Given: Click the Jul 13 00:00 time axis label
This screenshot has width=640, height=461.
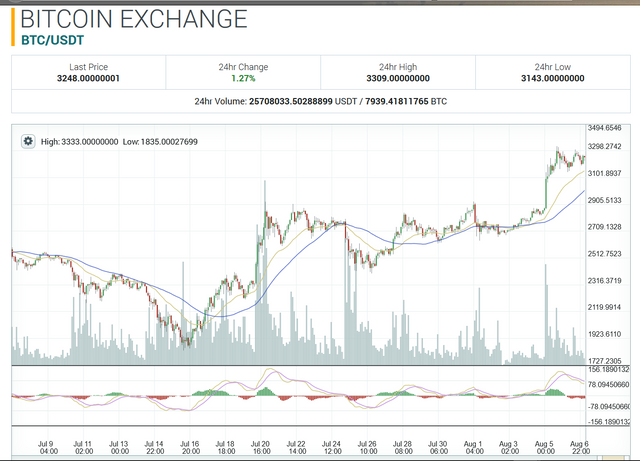Looking at the screenshot, I should point(119,448).
